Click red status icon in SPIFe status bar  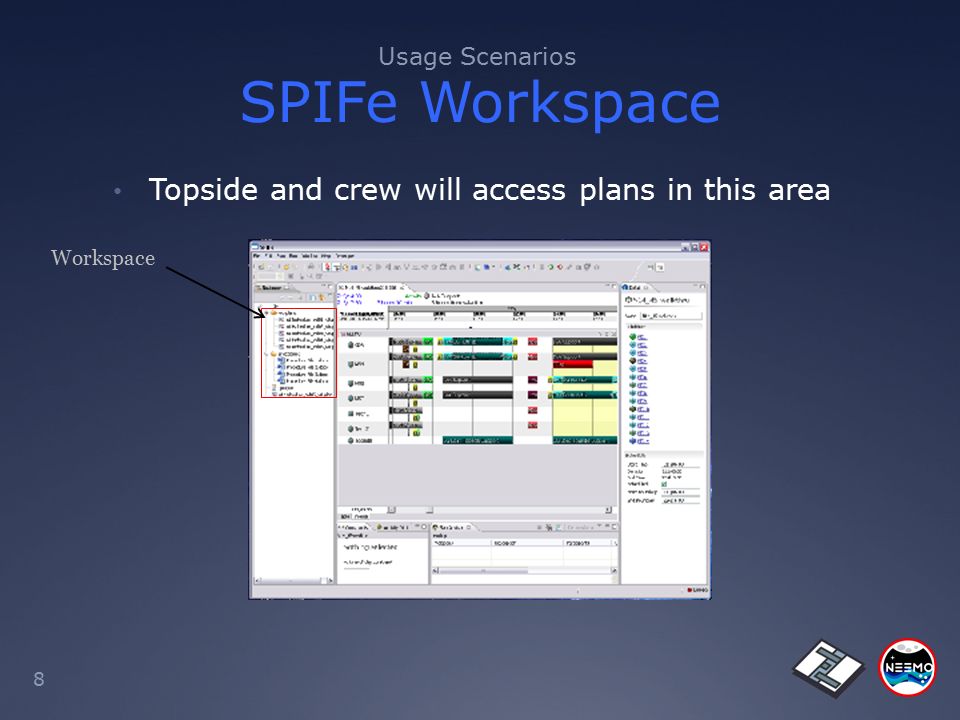pos(690,590)
